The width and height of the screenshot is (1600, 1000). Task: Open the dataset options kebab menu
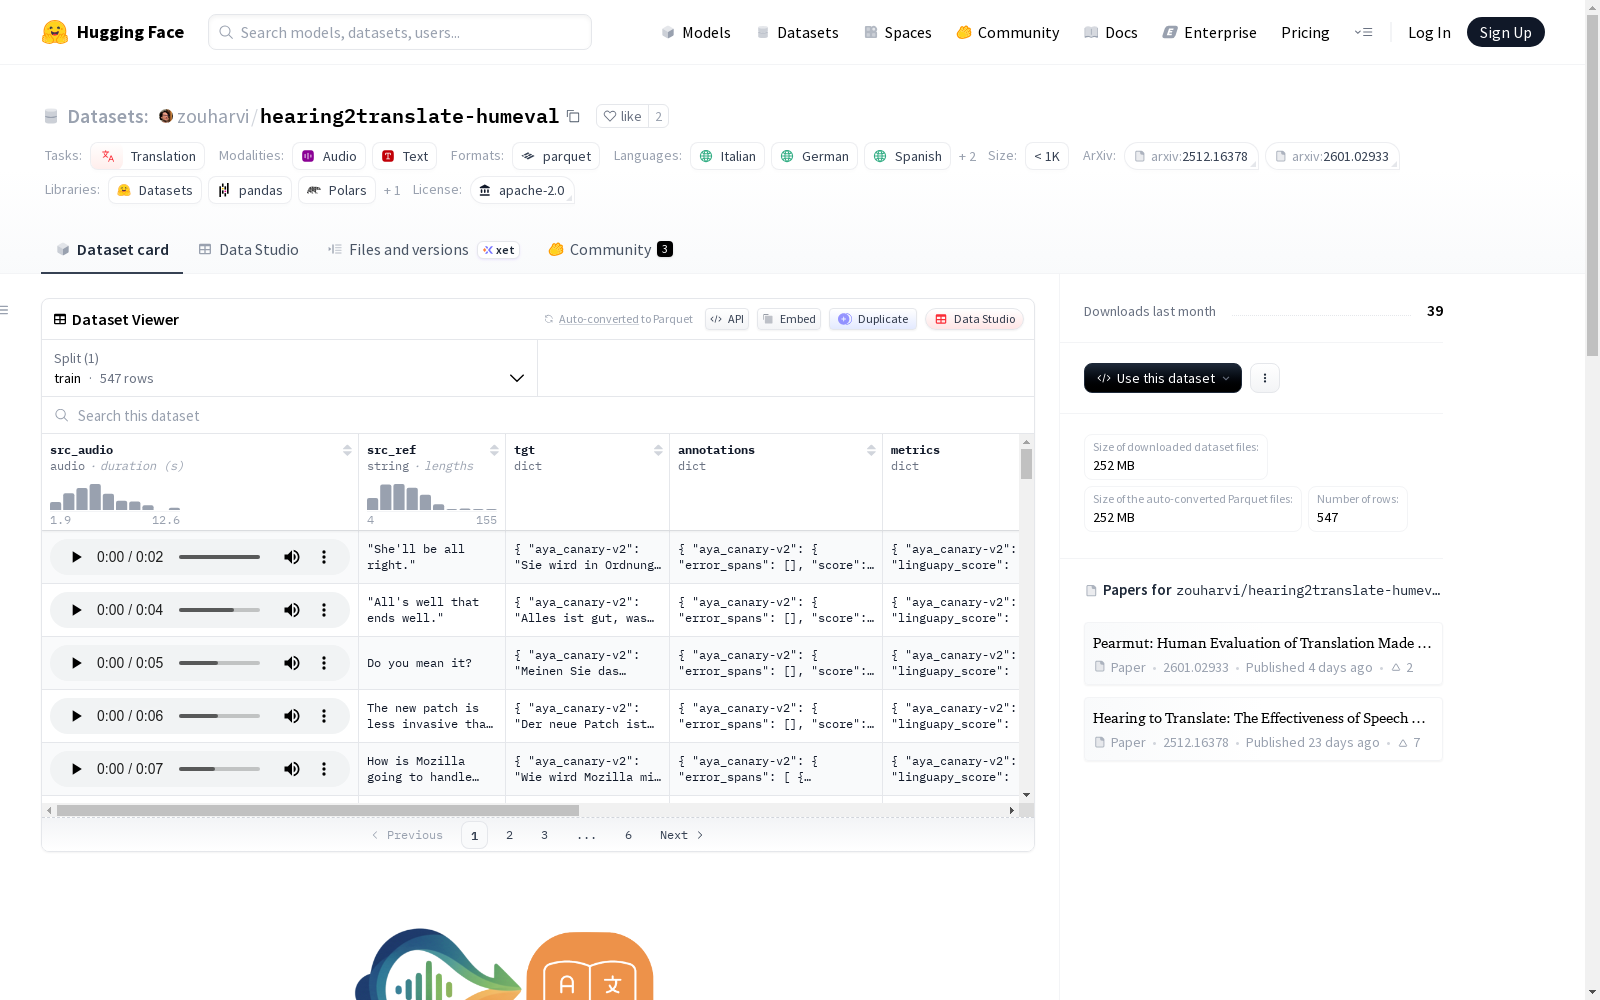coord(1265,378)
